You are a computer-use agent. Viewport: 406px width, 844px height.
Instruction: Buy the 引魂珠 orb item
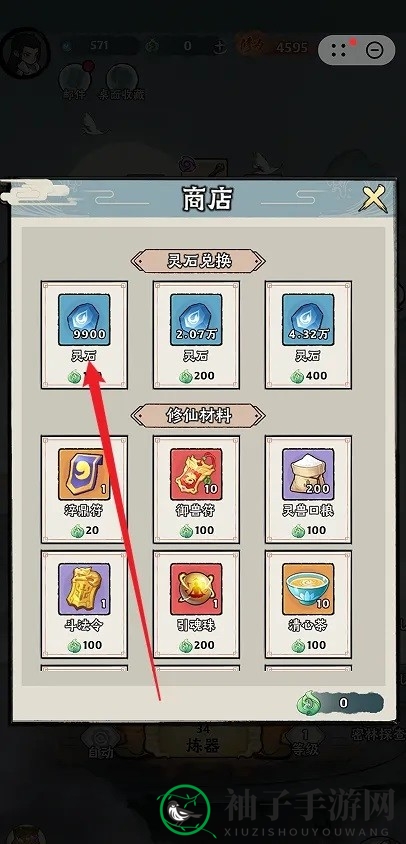click(197, 604)
